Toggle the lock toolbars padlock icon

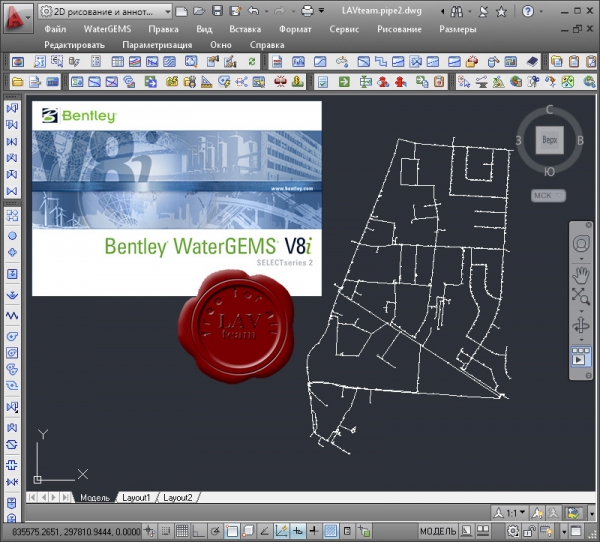pos(530,531)
